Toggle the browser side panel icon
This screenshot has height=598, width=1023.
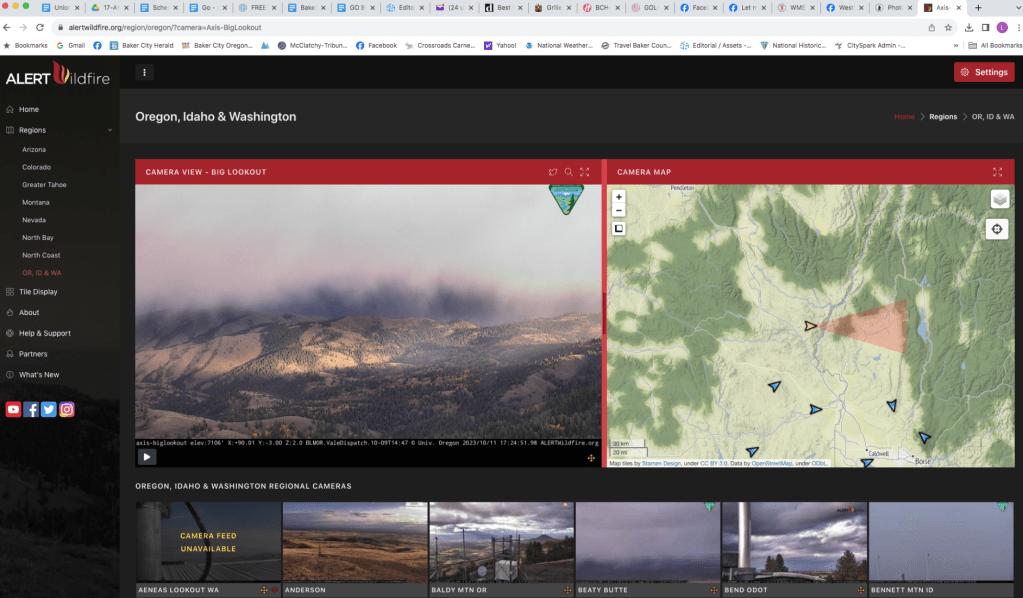[x=985, y=27]
